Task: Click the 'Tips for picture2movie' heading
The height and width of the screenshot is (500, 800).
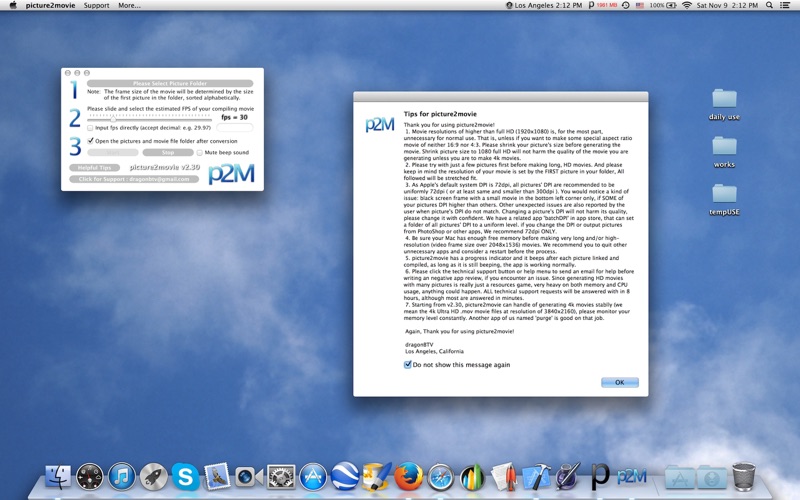Action: pyautogui.click(x=440, y=114)
